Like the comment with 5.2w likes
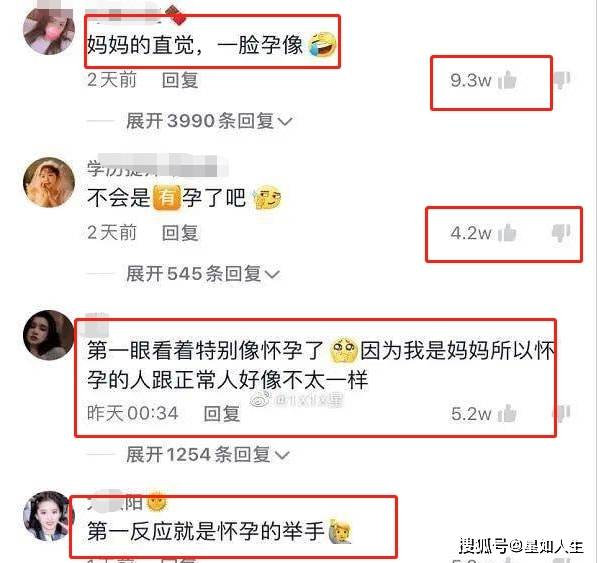 click(x=507, y=413)
